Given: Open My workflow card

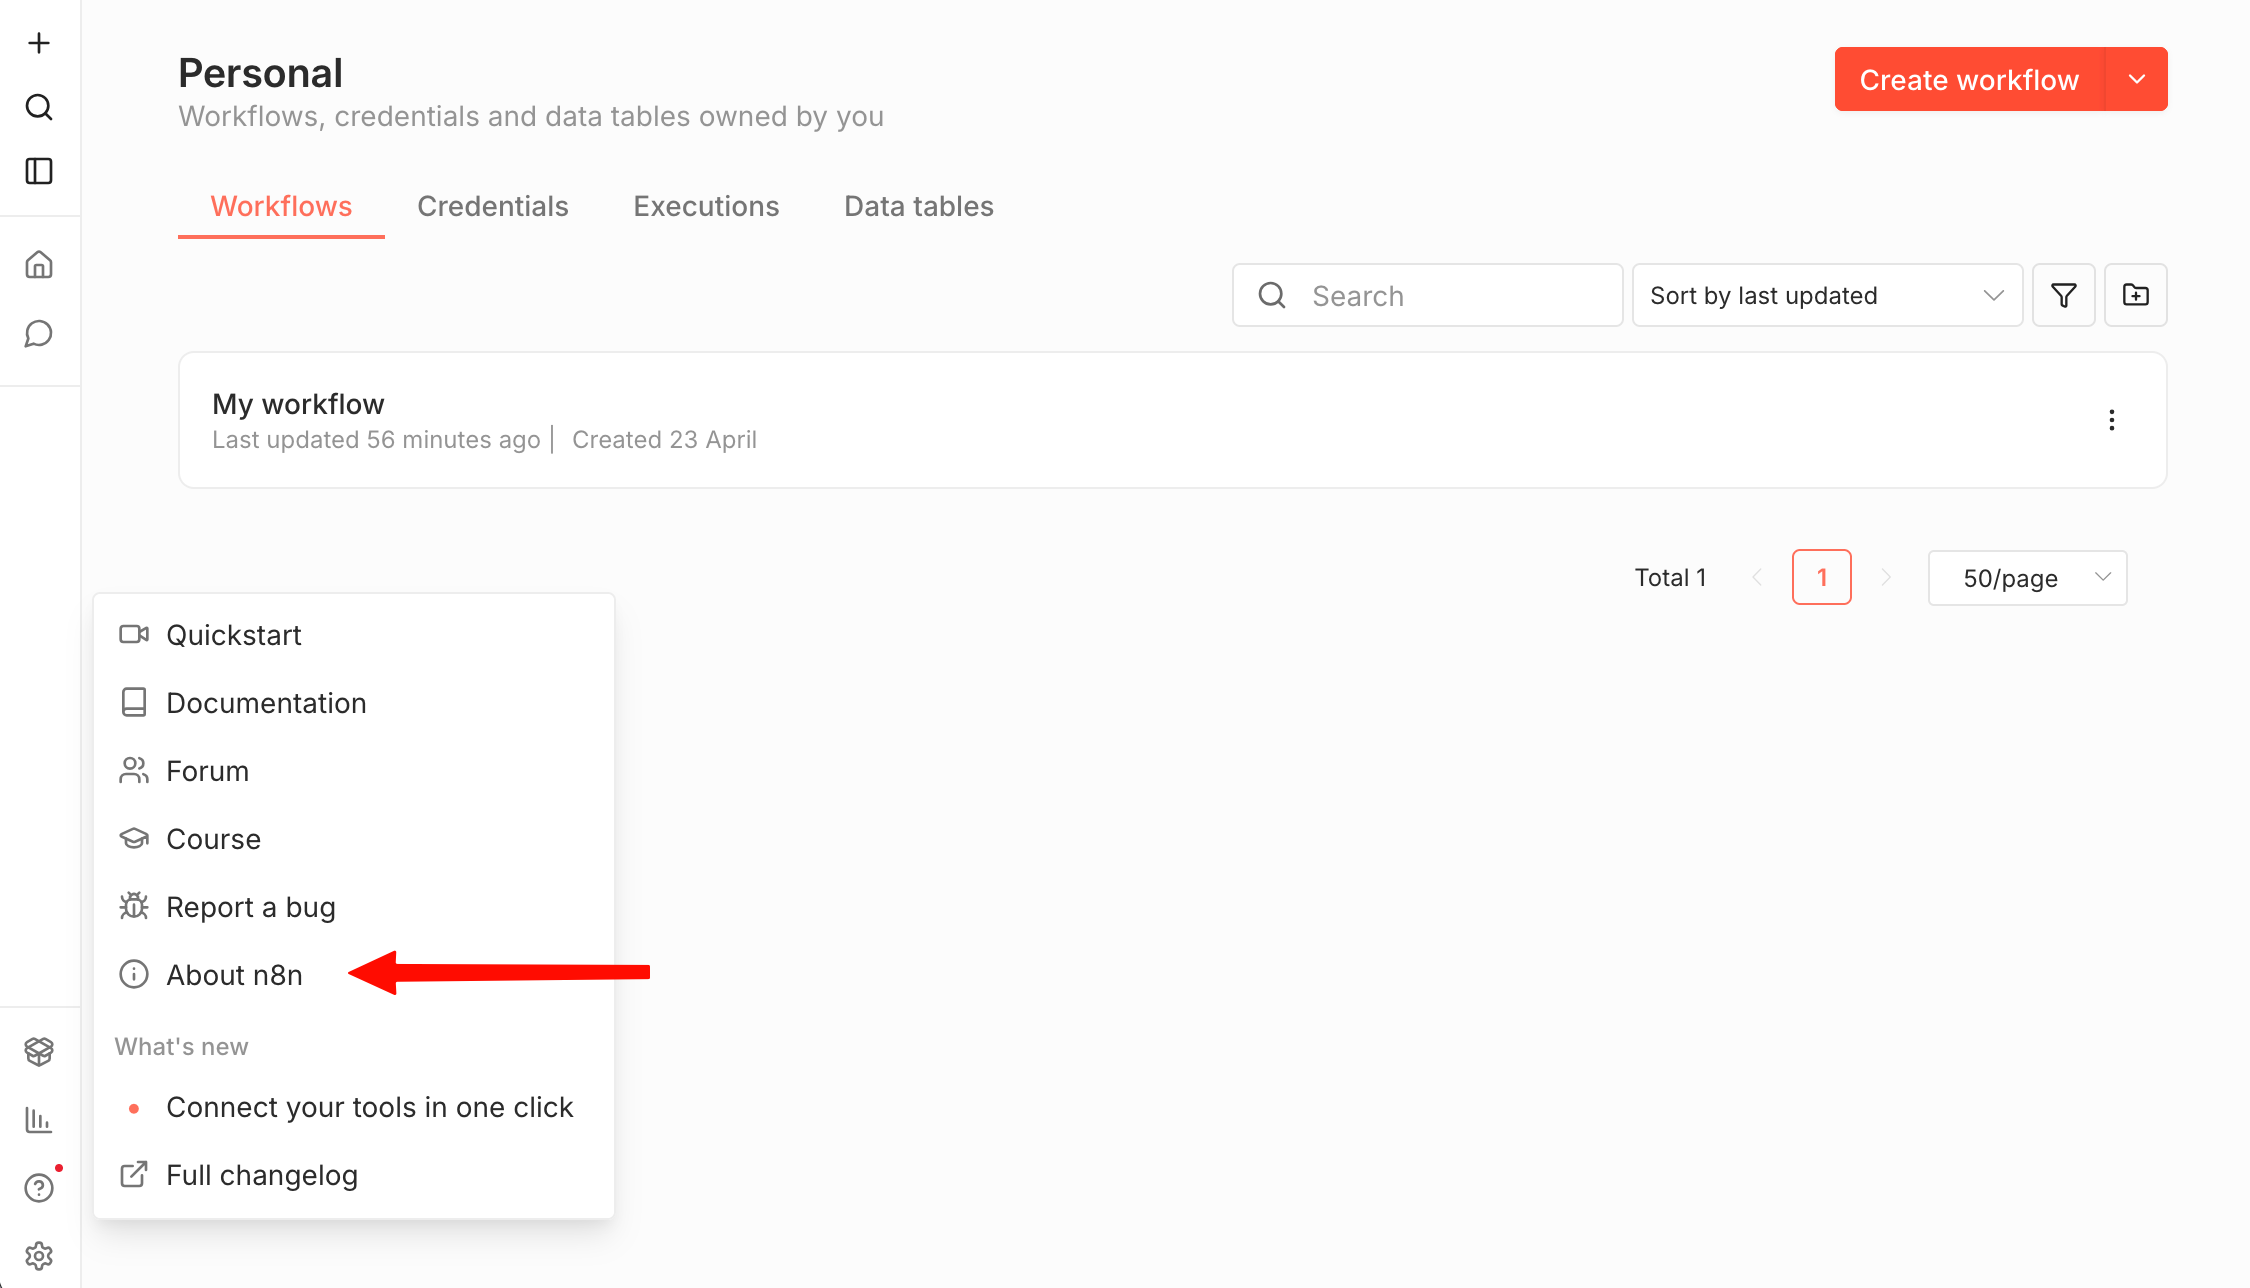Looking at the screenshot, I should pyautogui.click(x=1172, y=420).
